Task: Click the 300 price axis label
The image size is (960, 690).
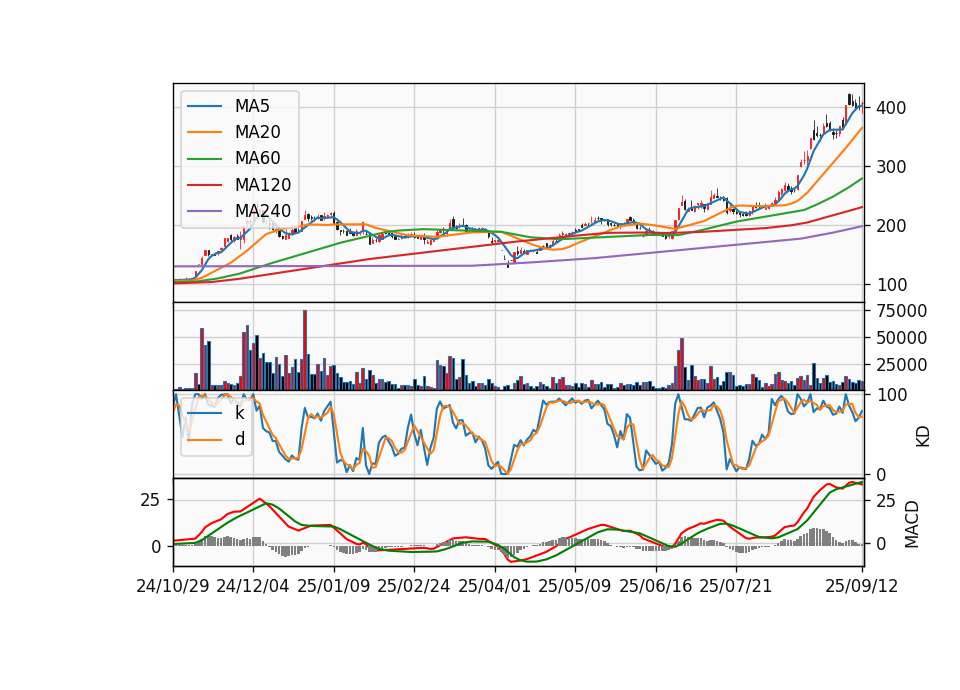Action: click(891, 167)
